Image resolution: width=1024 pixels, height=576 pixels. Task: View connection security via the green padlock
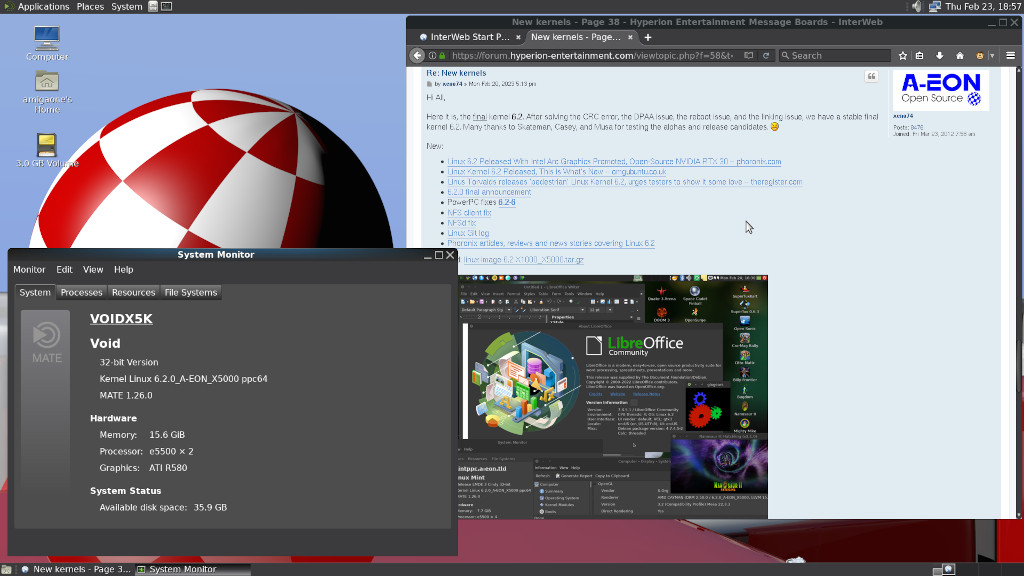coord(442,56)
